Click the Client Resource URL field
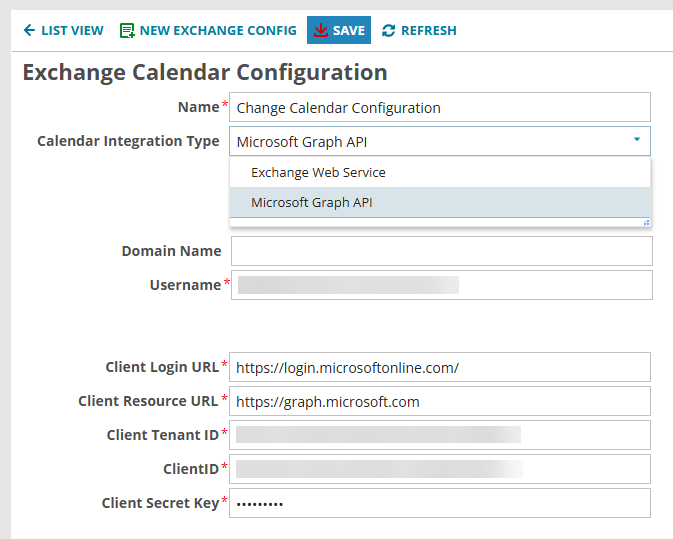673x539 pixels. pos(440,401)
